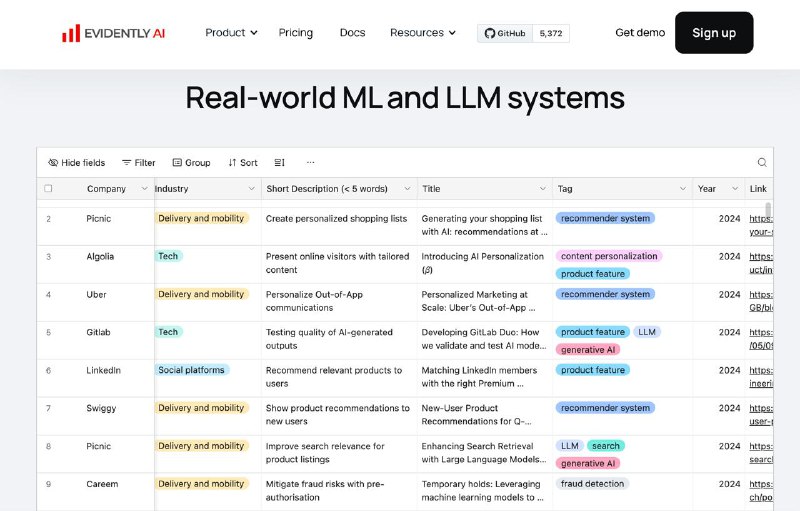Open the Pricing page

(295, 33)
